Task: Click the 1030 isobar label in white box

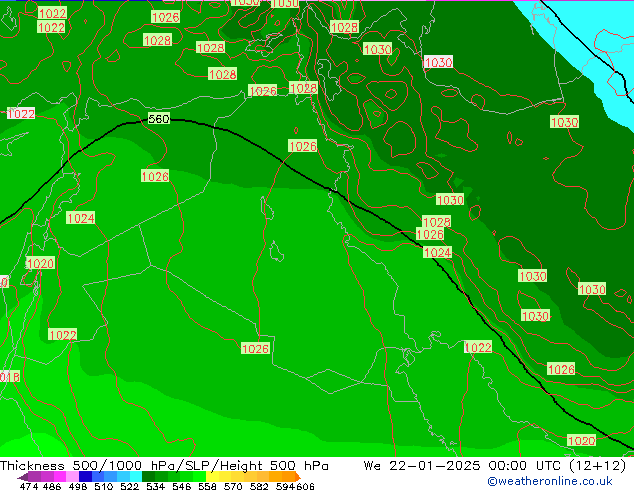Action: [438, 62]
